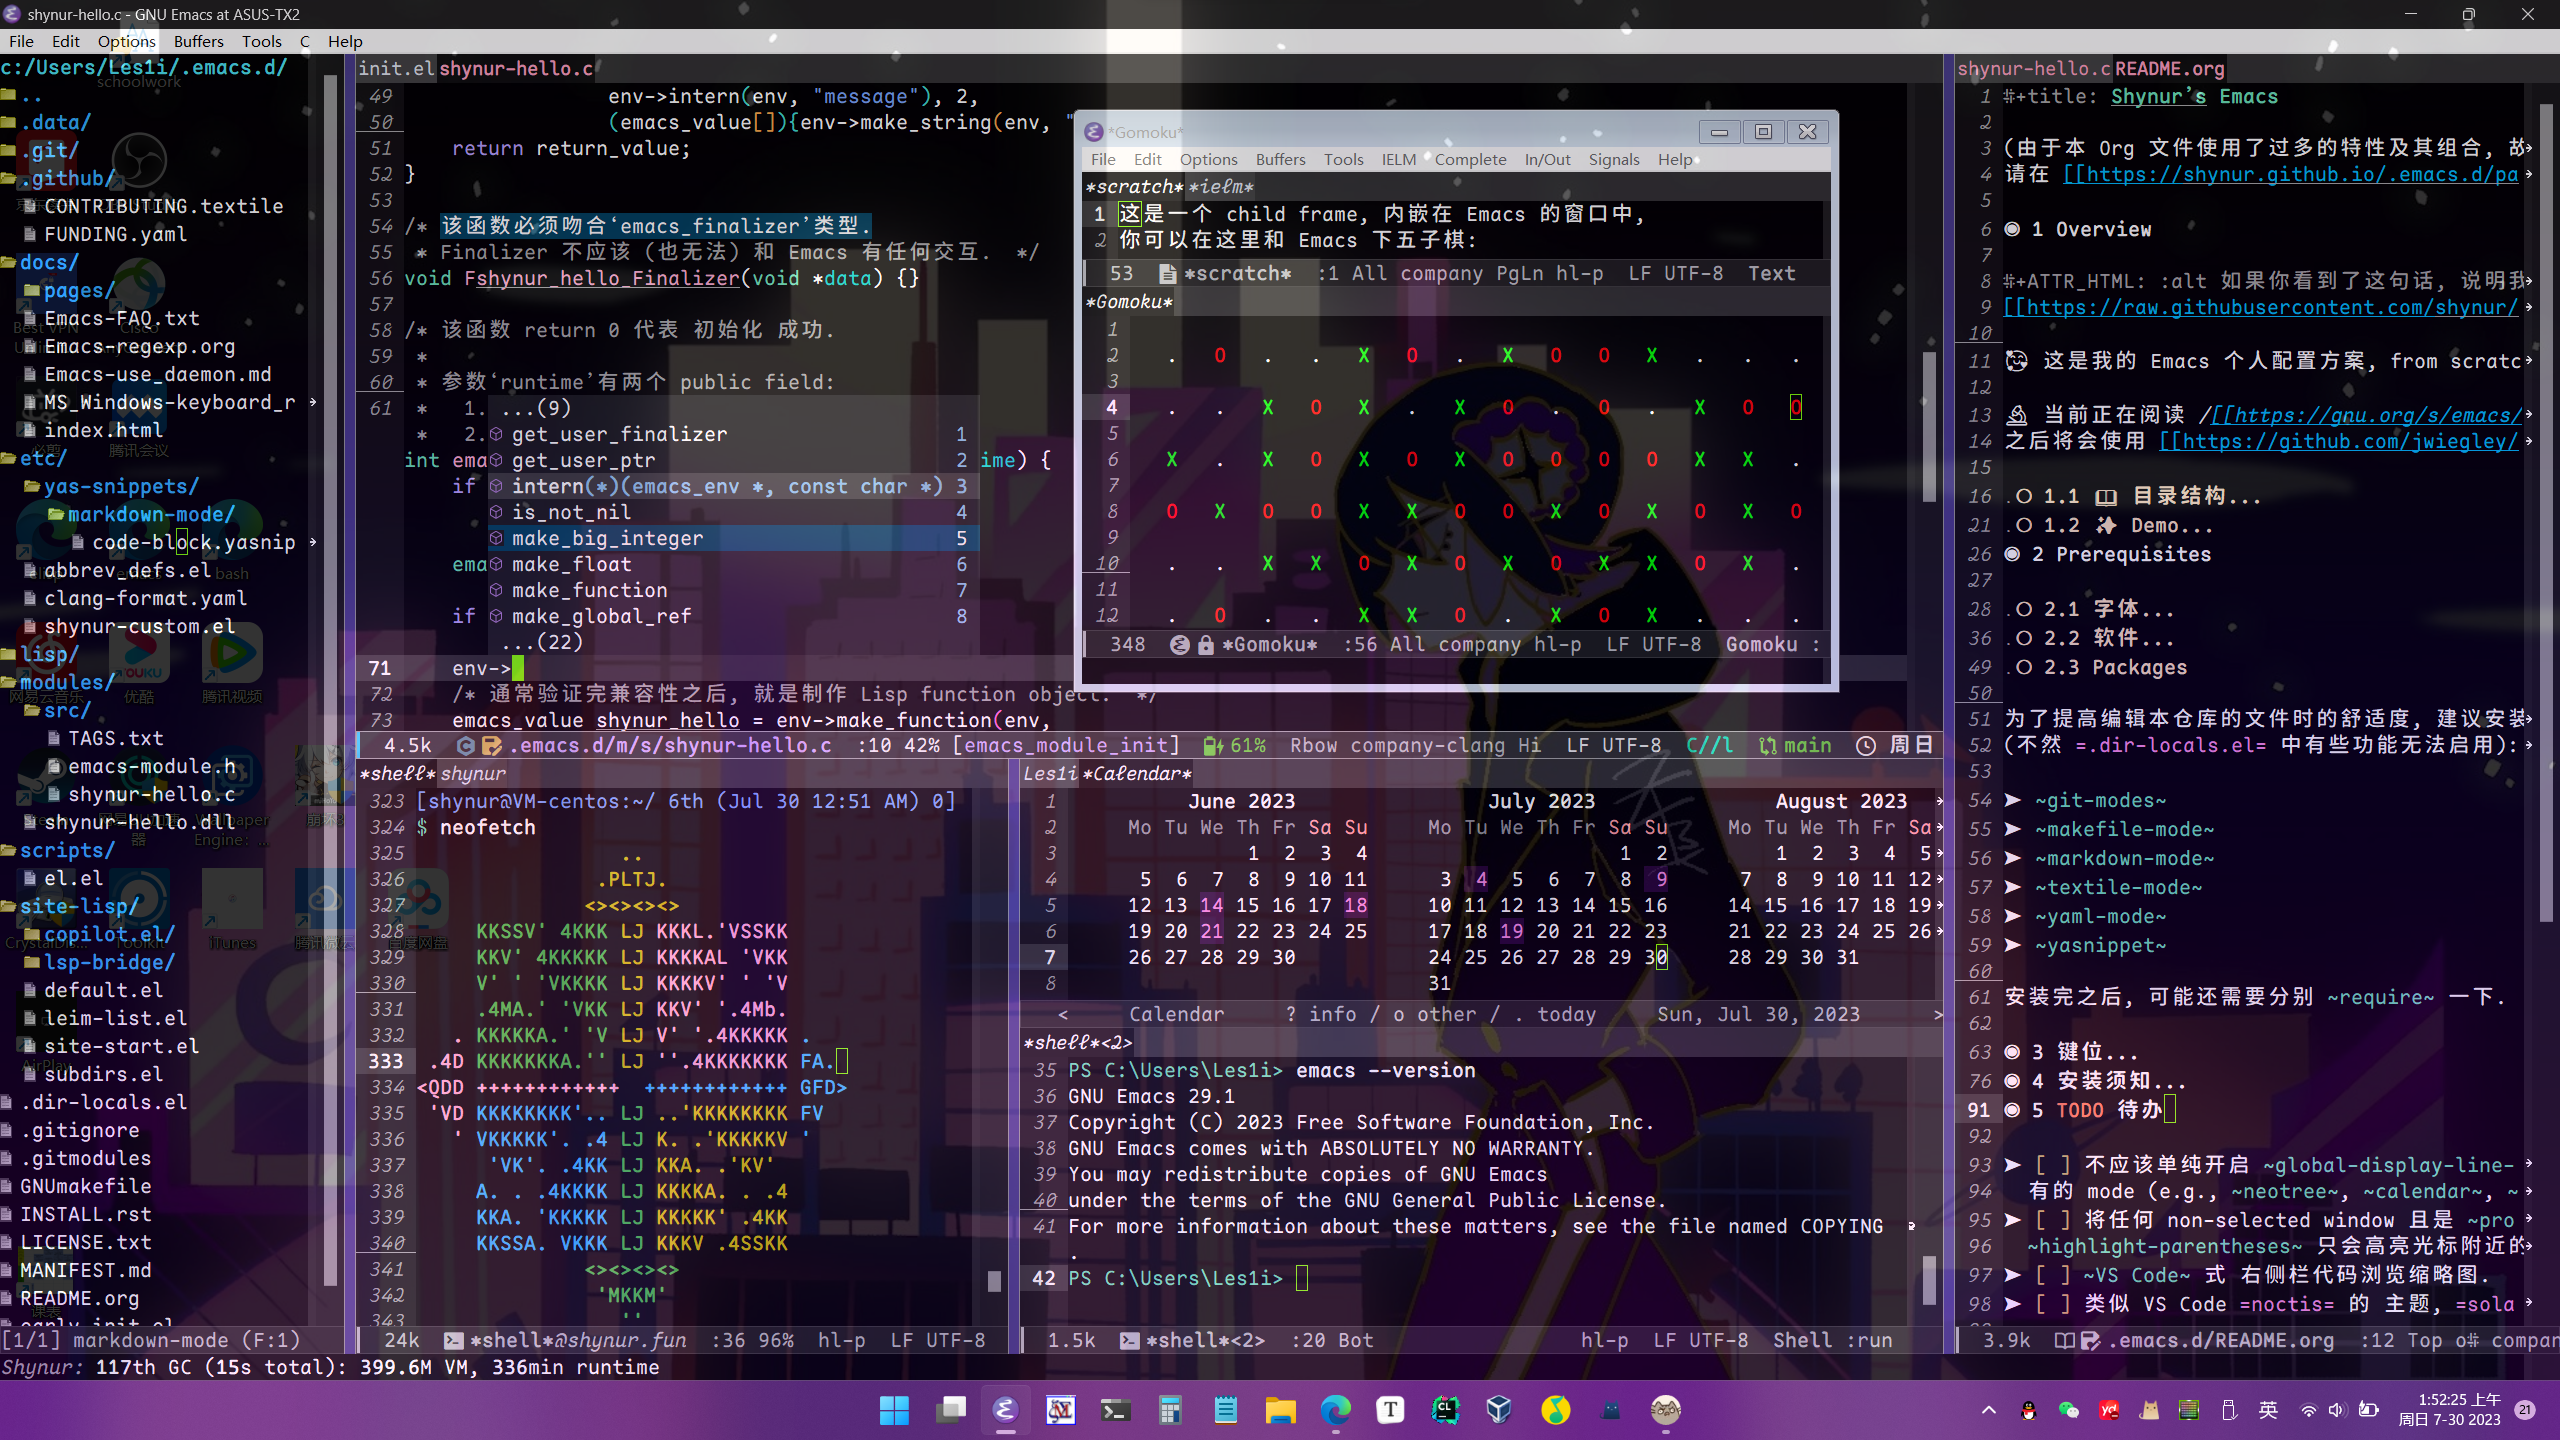Screen dimensions: 2560x1440
Task: Click the "today" button in the Calendar mode line
Action: coord(1566,1014)
